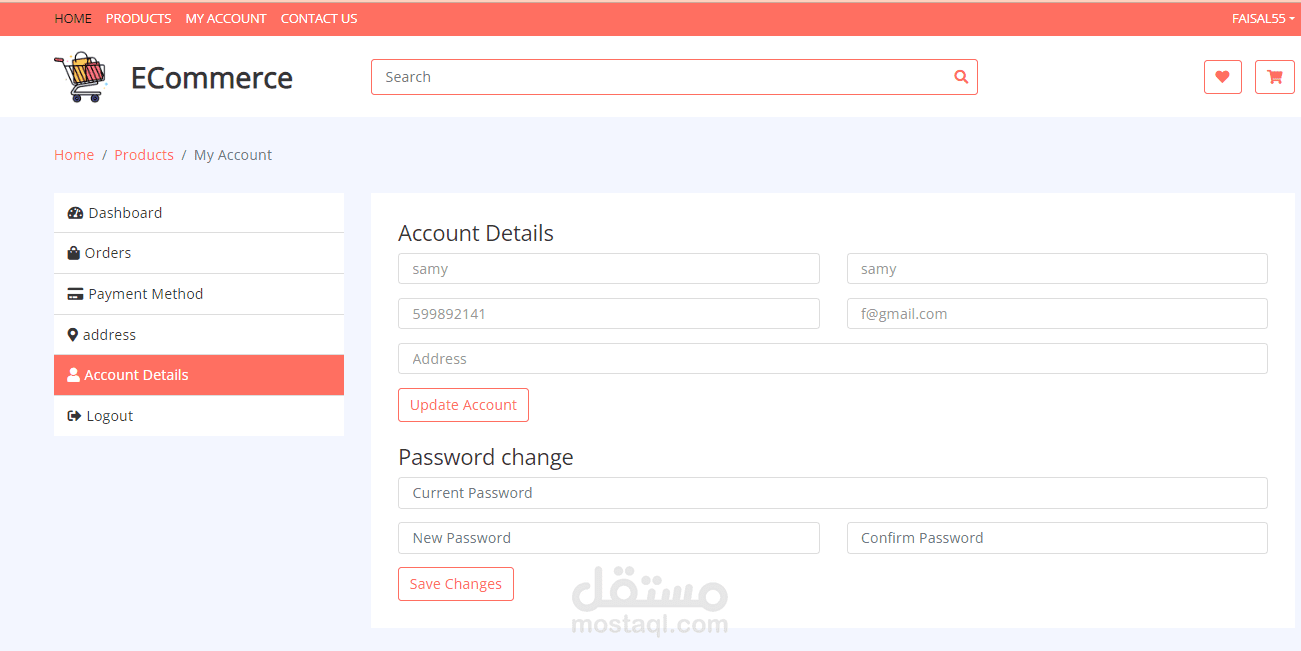The image size is (1301, 651).
Task: Select address in the sidebar
Action: (199, 335)
